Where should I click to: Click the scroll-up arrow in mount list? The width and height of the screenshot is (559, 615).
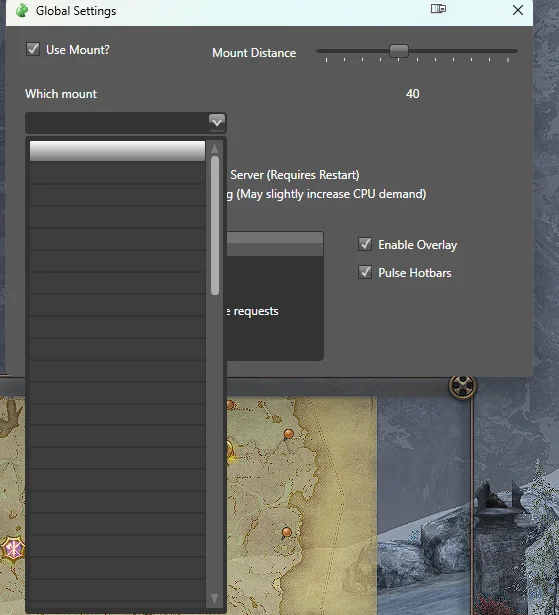point(215,149)
